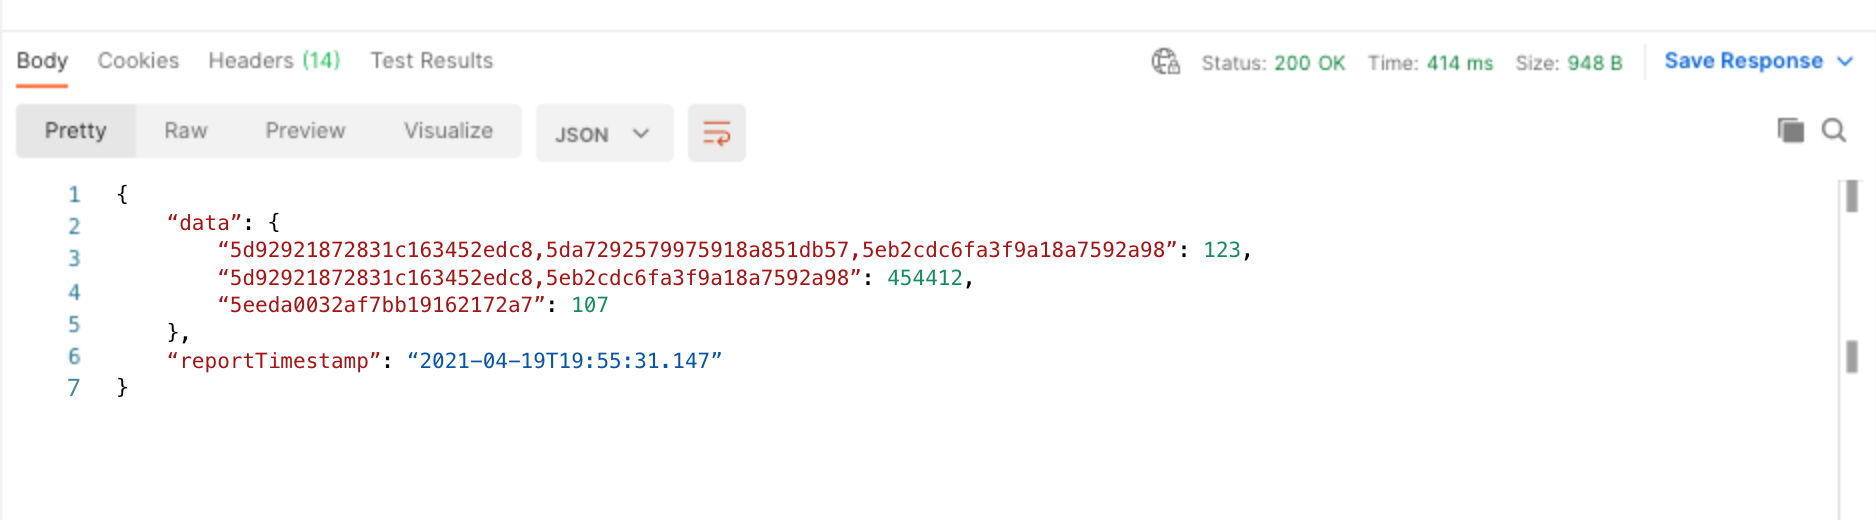The image size is (1876, 520).
Task: Click the Save Response link
Action: click(x=1743, y=61)
